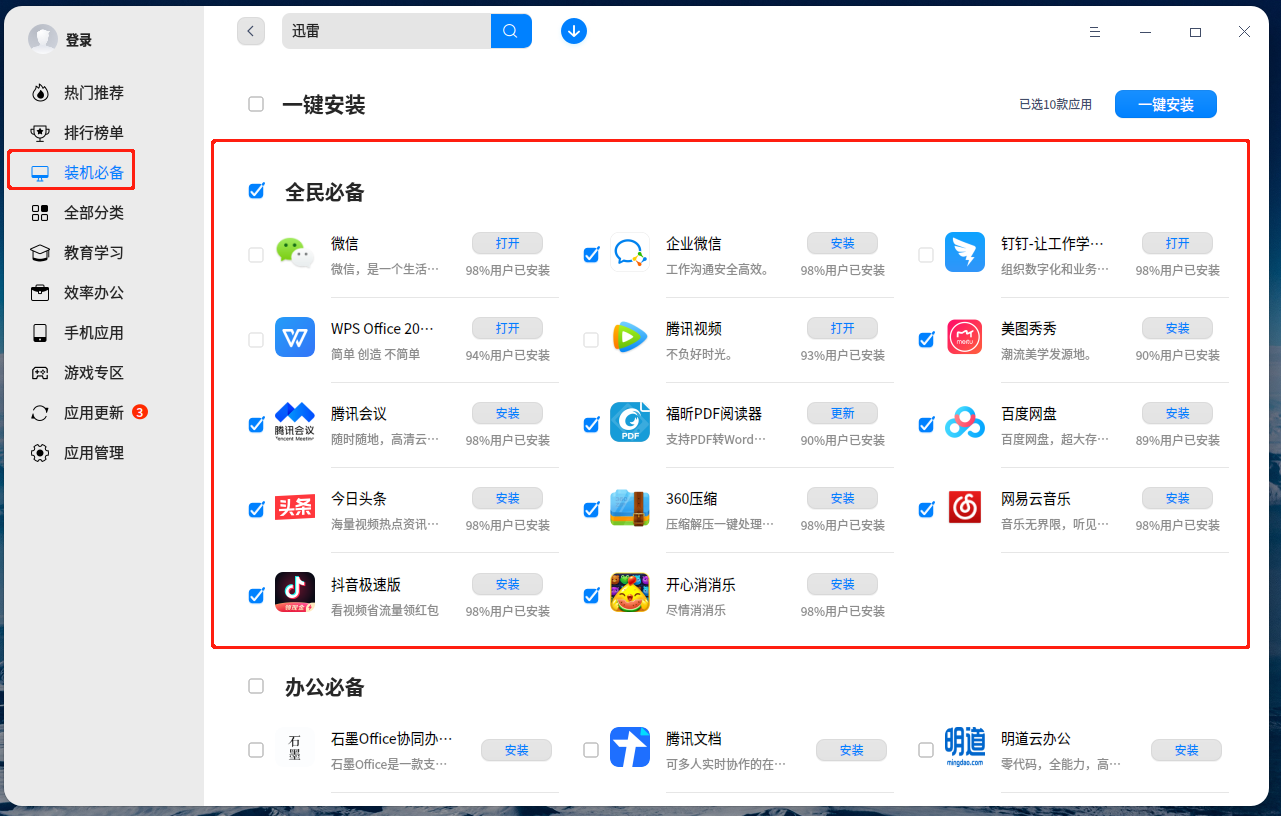Toggle the 一键安装 select-all checkbox
Screen dimensions: 1281x816
coord(256,104)
